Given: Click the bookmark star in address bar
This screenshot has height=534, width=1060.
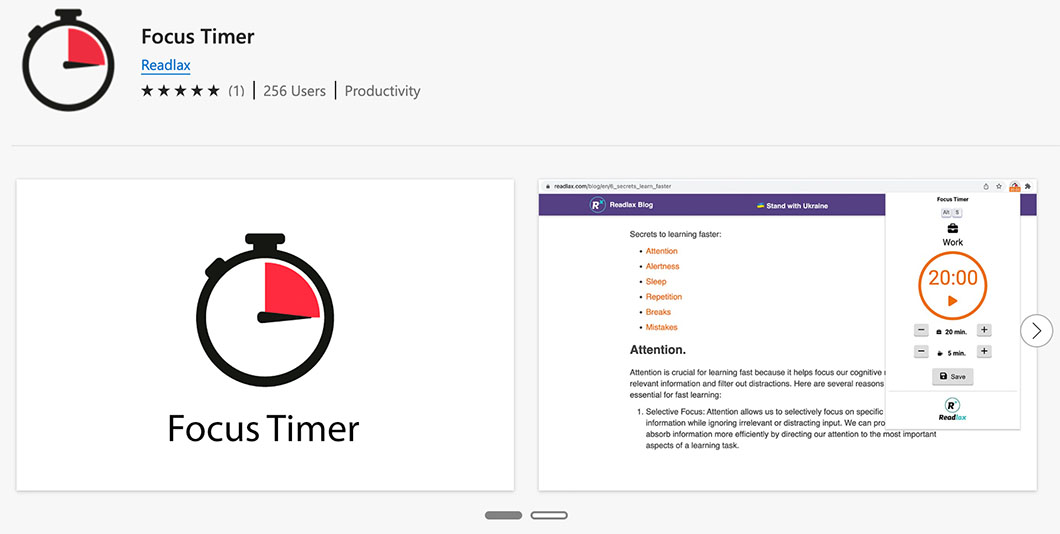Looking at the screenshot, I should pos(998,186).
